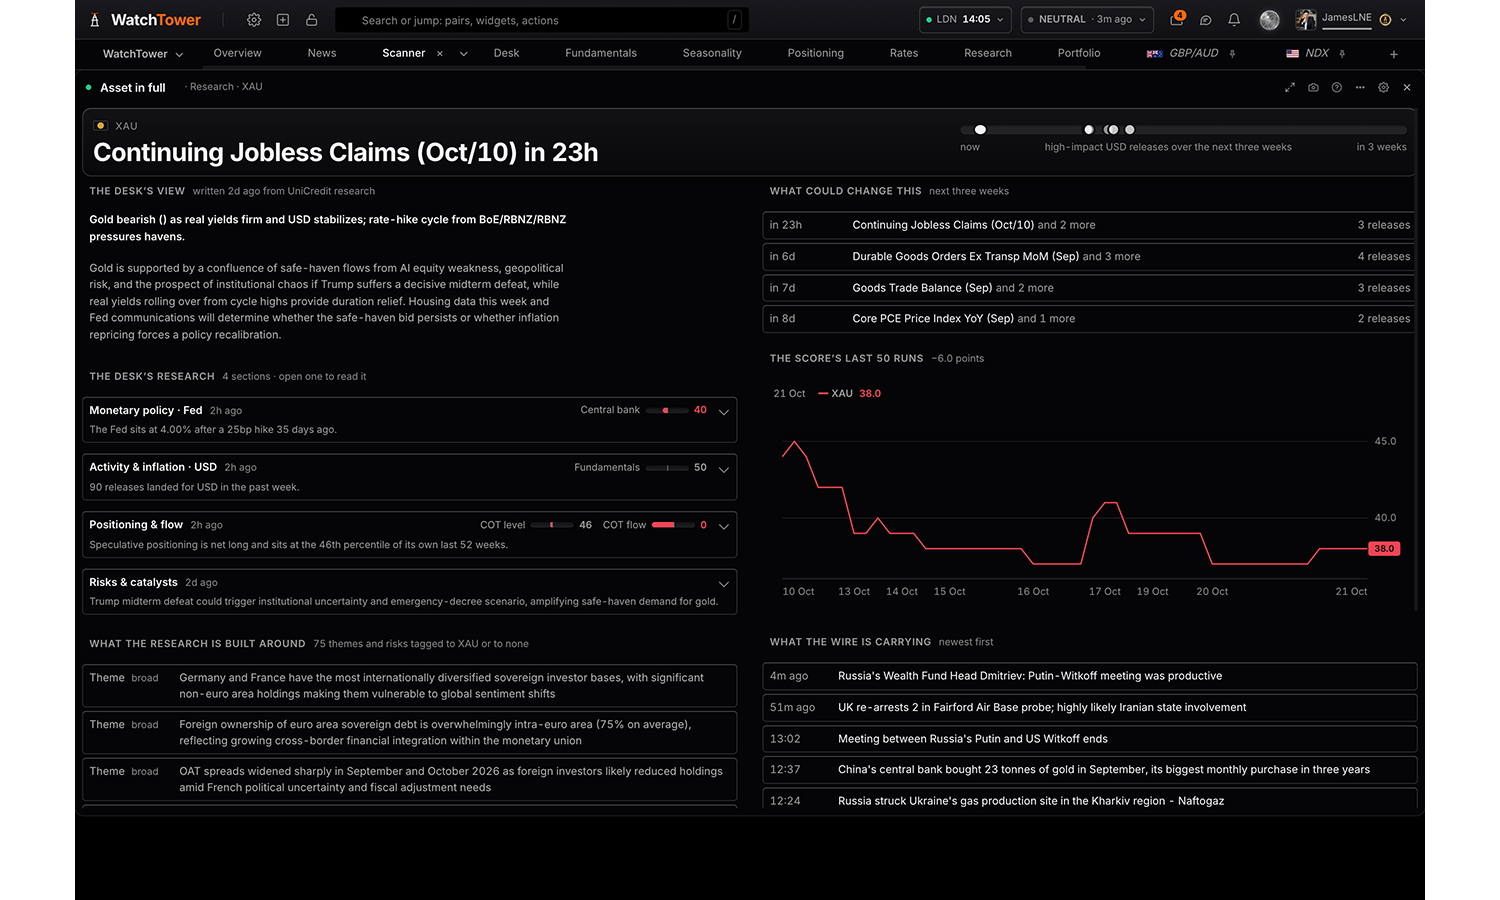Viewport: 1500px width, 900px height.
Task: Open the NEUTRAL regime dropdown
Action: [x=1087, y=19]
